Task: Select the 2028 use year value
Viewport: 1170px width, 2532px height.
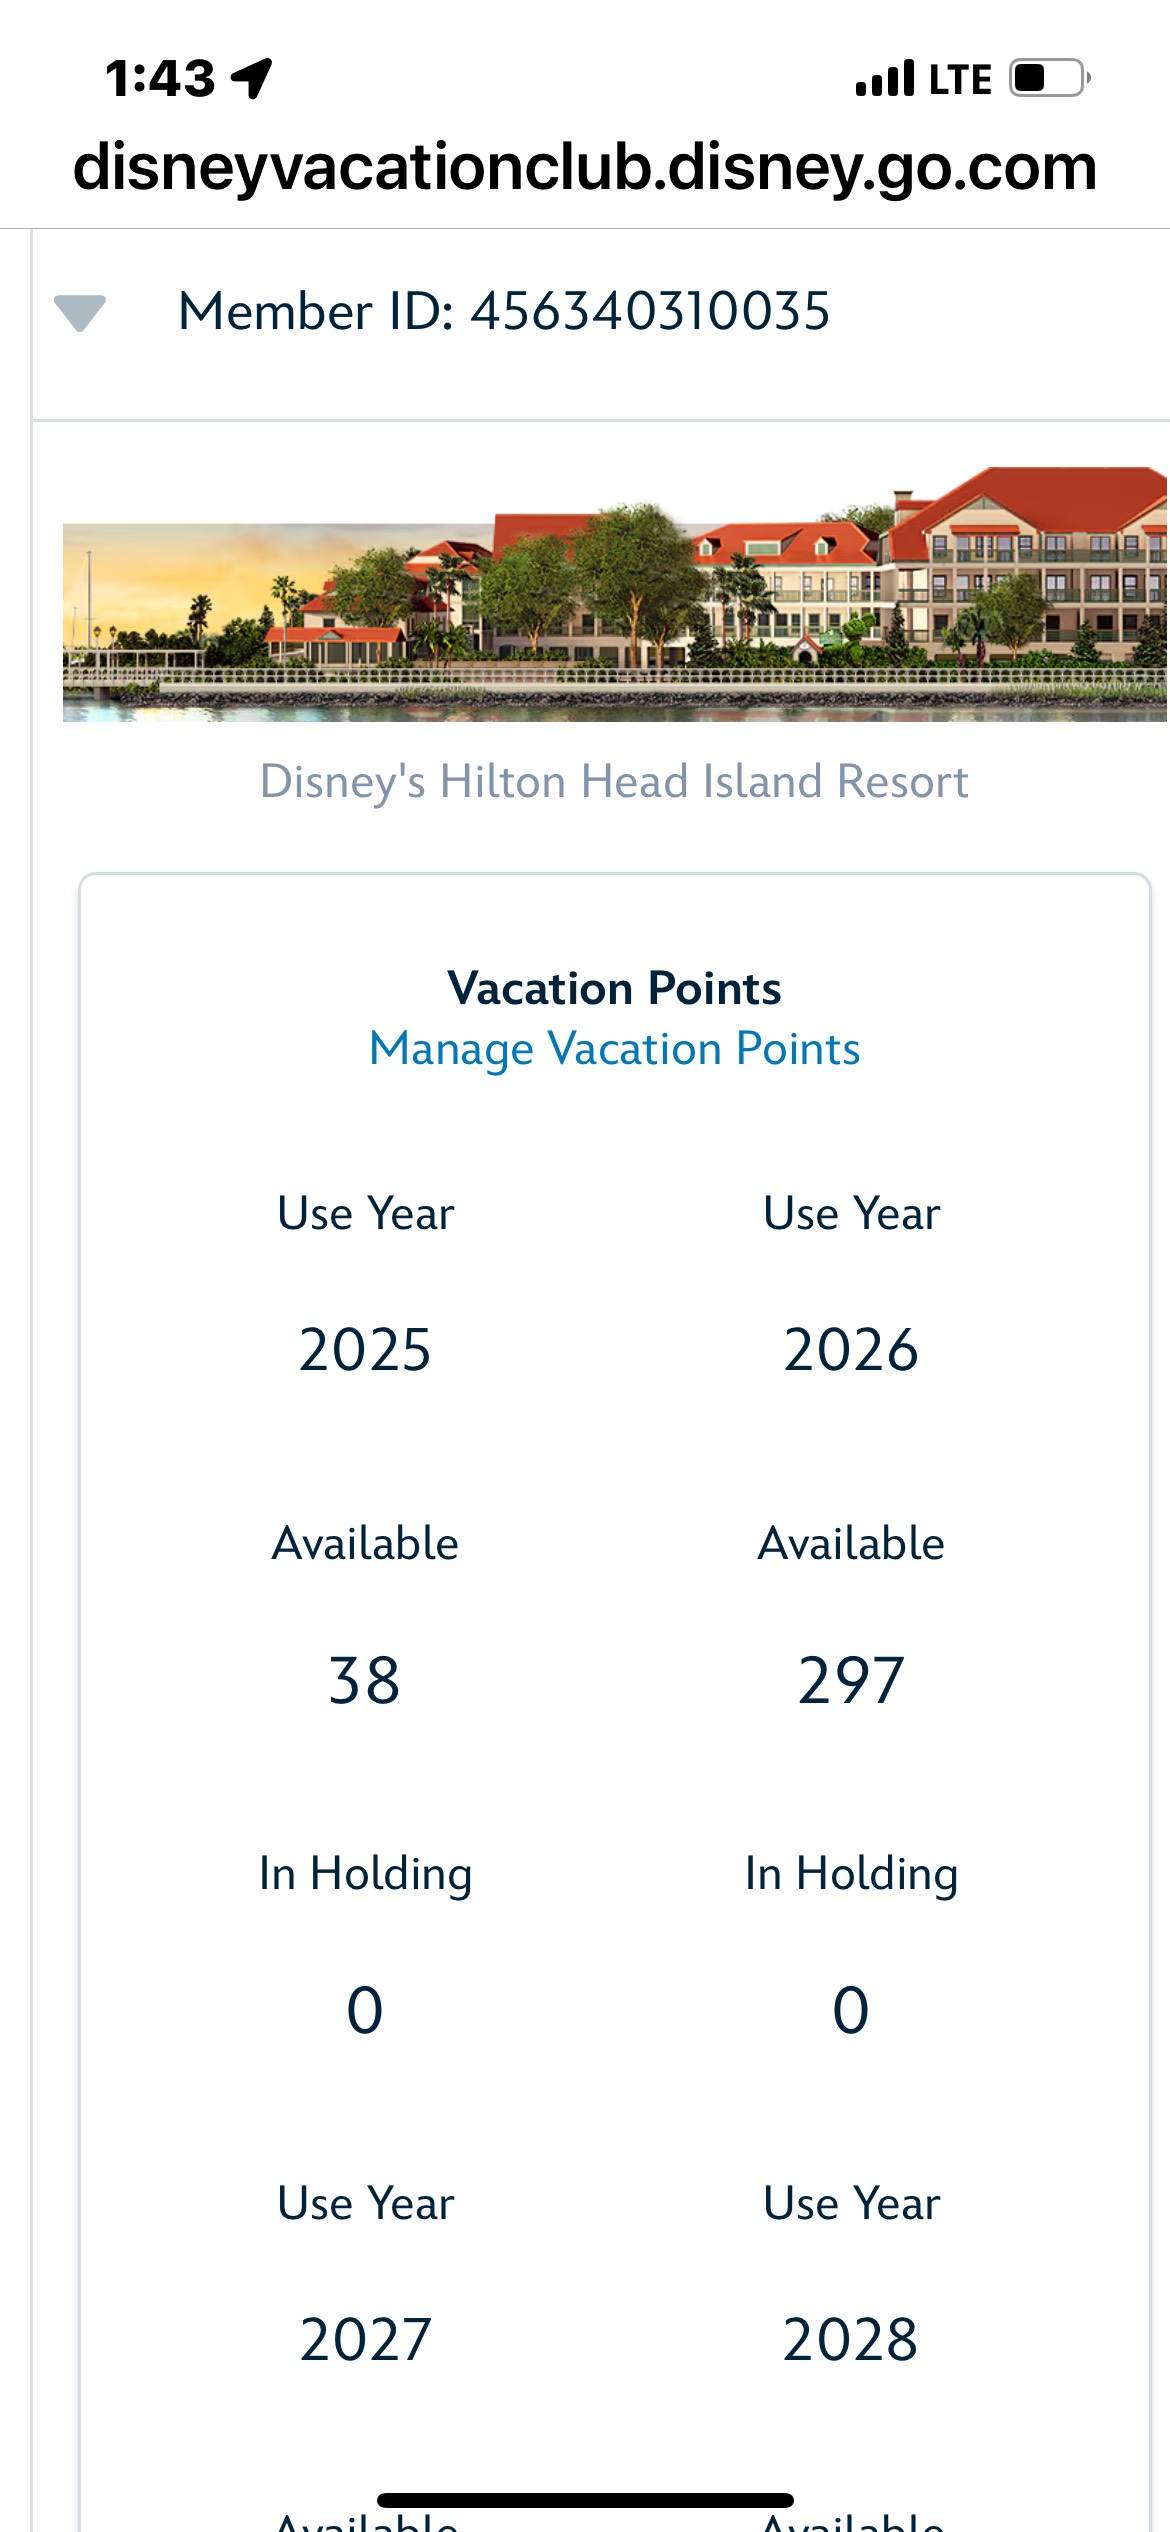Action: point(851,2340)
